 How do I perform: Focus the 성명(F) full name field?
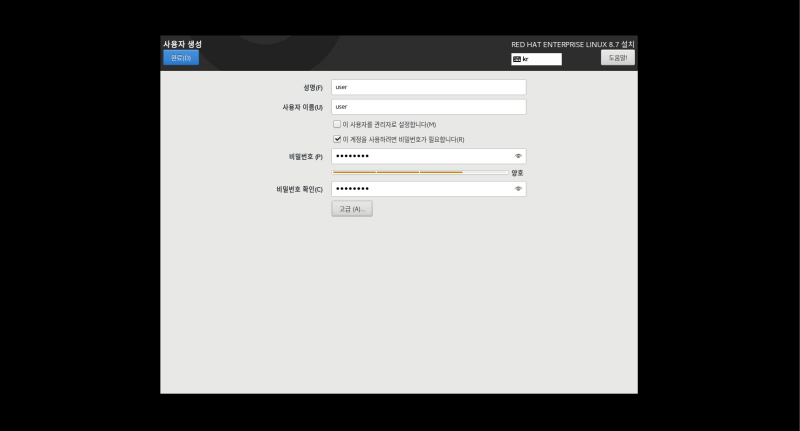click(429, 87)
